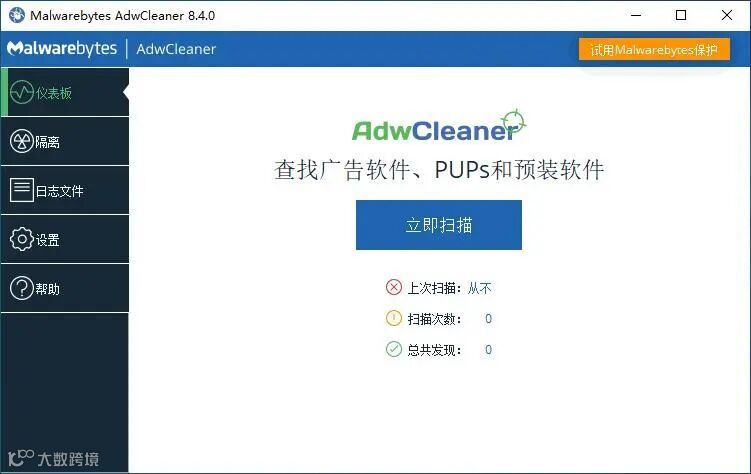
Task: Click the Malwarebytes logo in header
Action: click(62, 48)
